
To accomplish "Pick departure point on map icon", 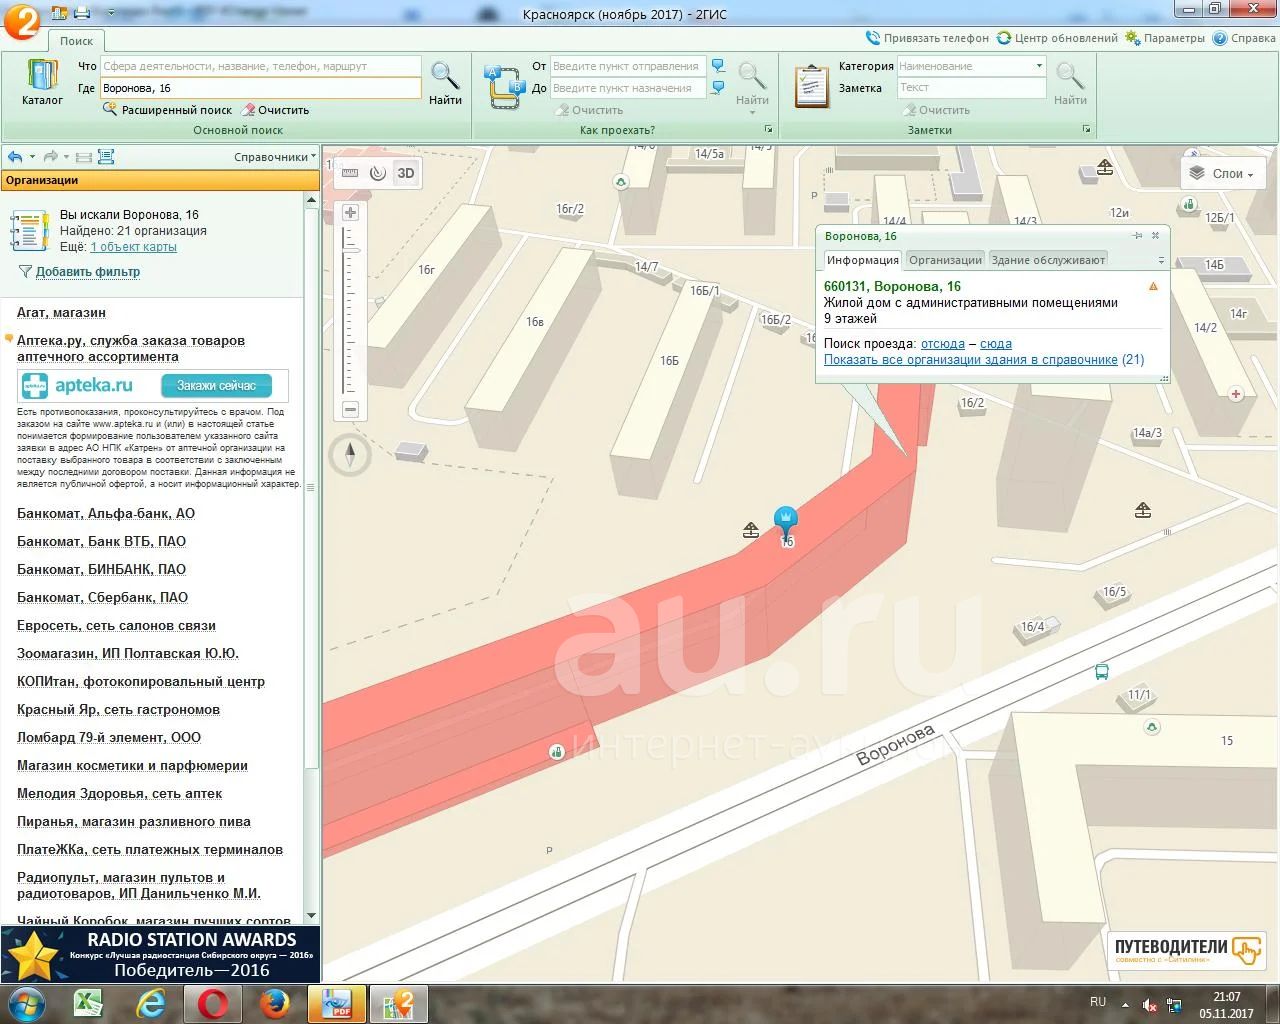I will coord(718,66).
